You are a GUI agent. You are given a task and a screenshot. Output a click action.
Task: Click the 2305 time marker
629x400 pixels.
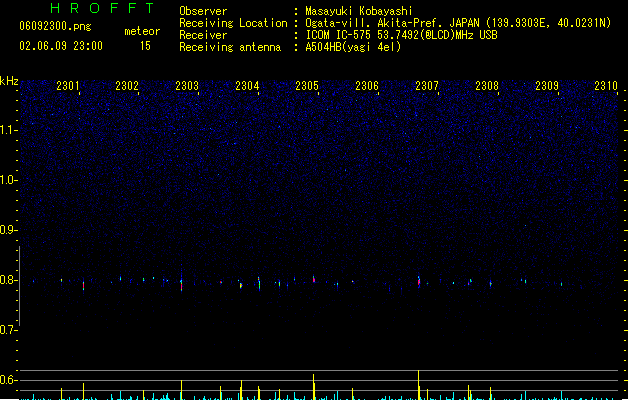click(307, 86)
